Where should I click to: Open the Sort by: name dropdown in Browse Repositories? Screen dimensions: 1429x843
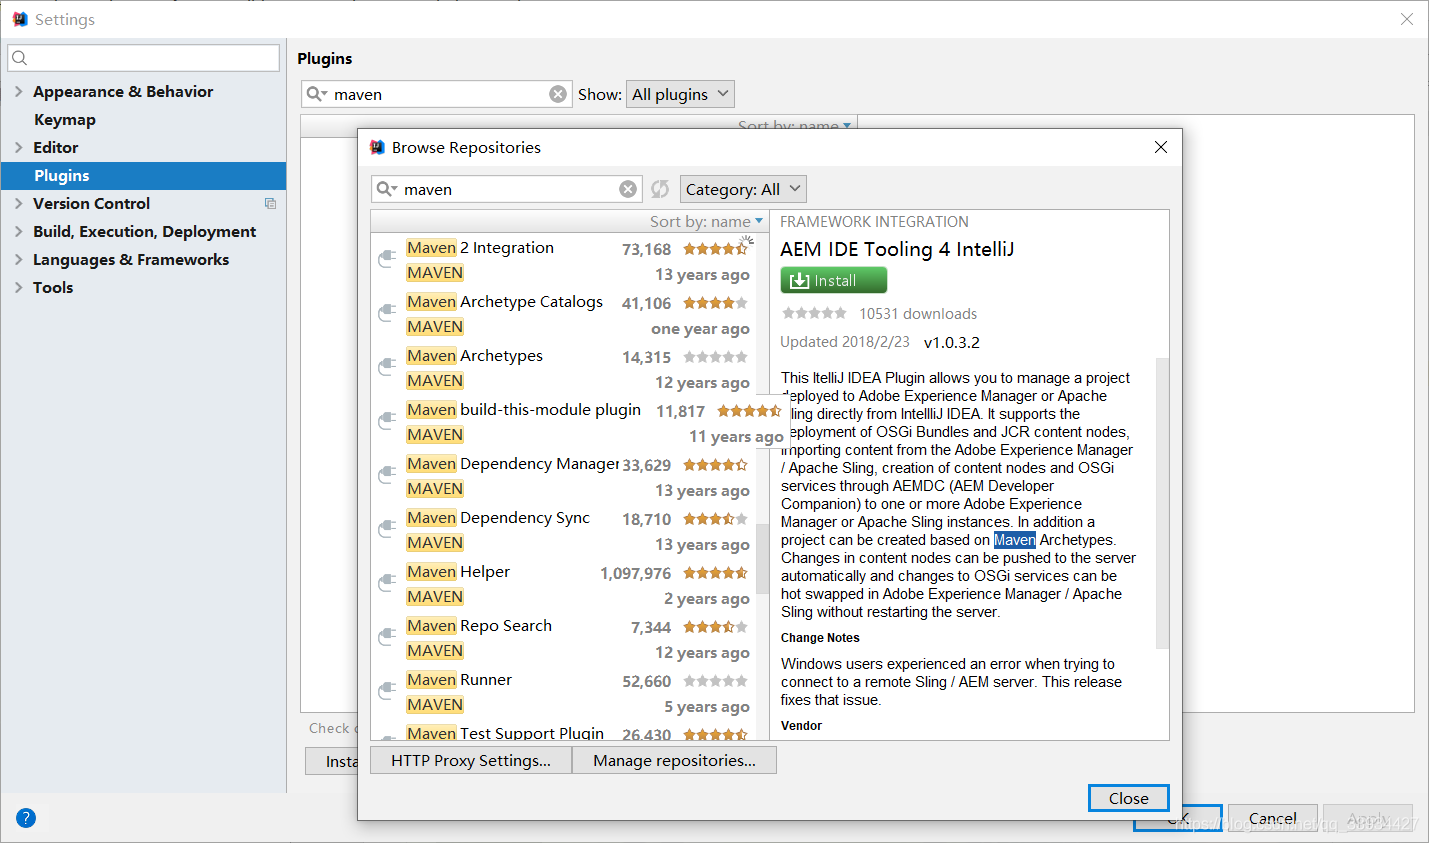pos(706,221)
